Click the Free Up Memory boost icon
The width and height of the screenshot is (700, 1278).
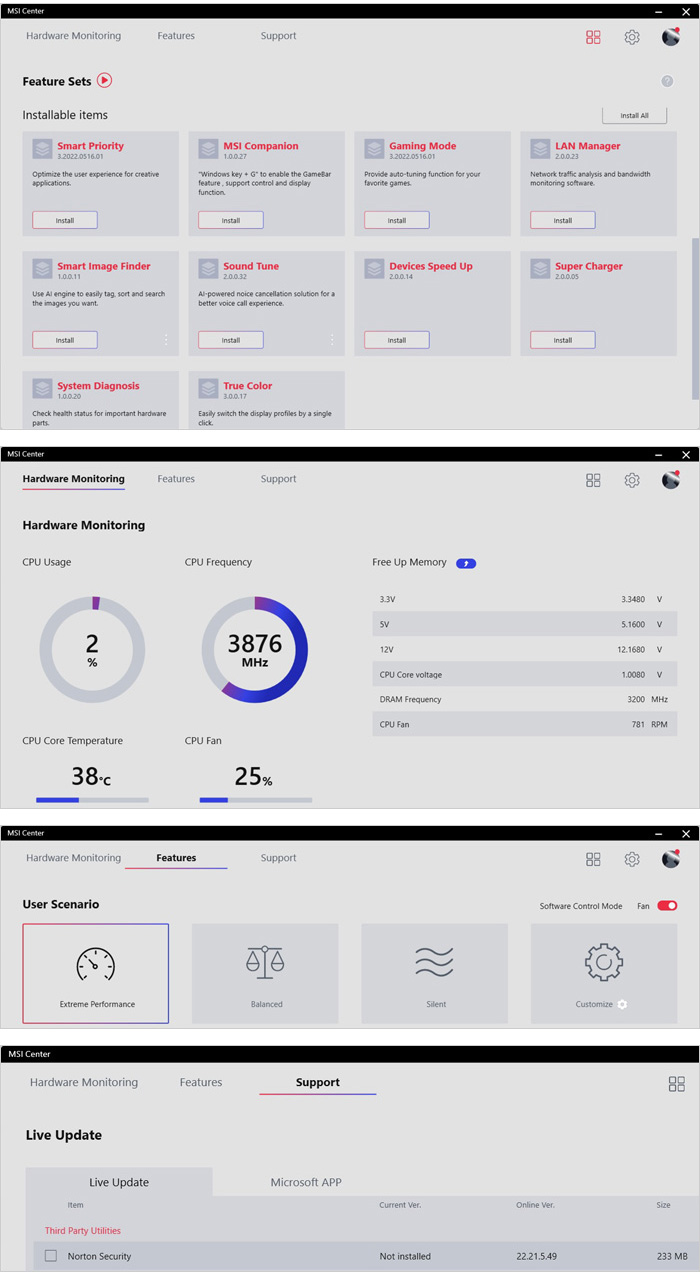(x=466, y=563)
